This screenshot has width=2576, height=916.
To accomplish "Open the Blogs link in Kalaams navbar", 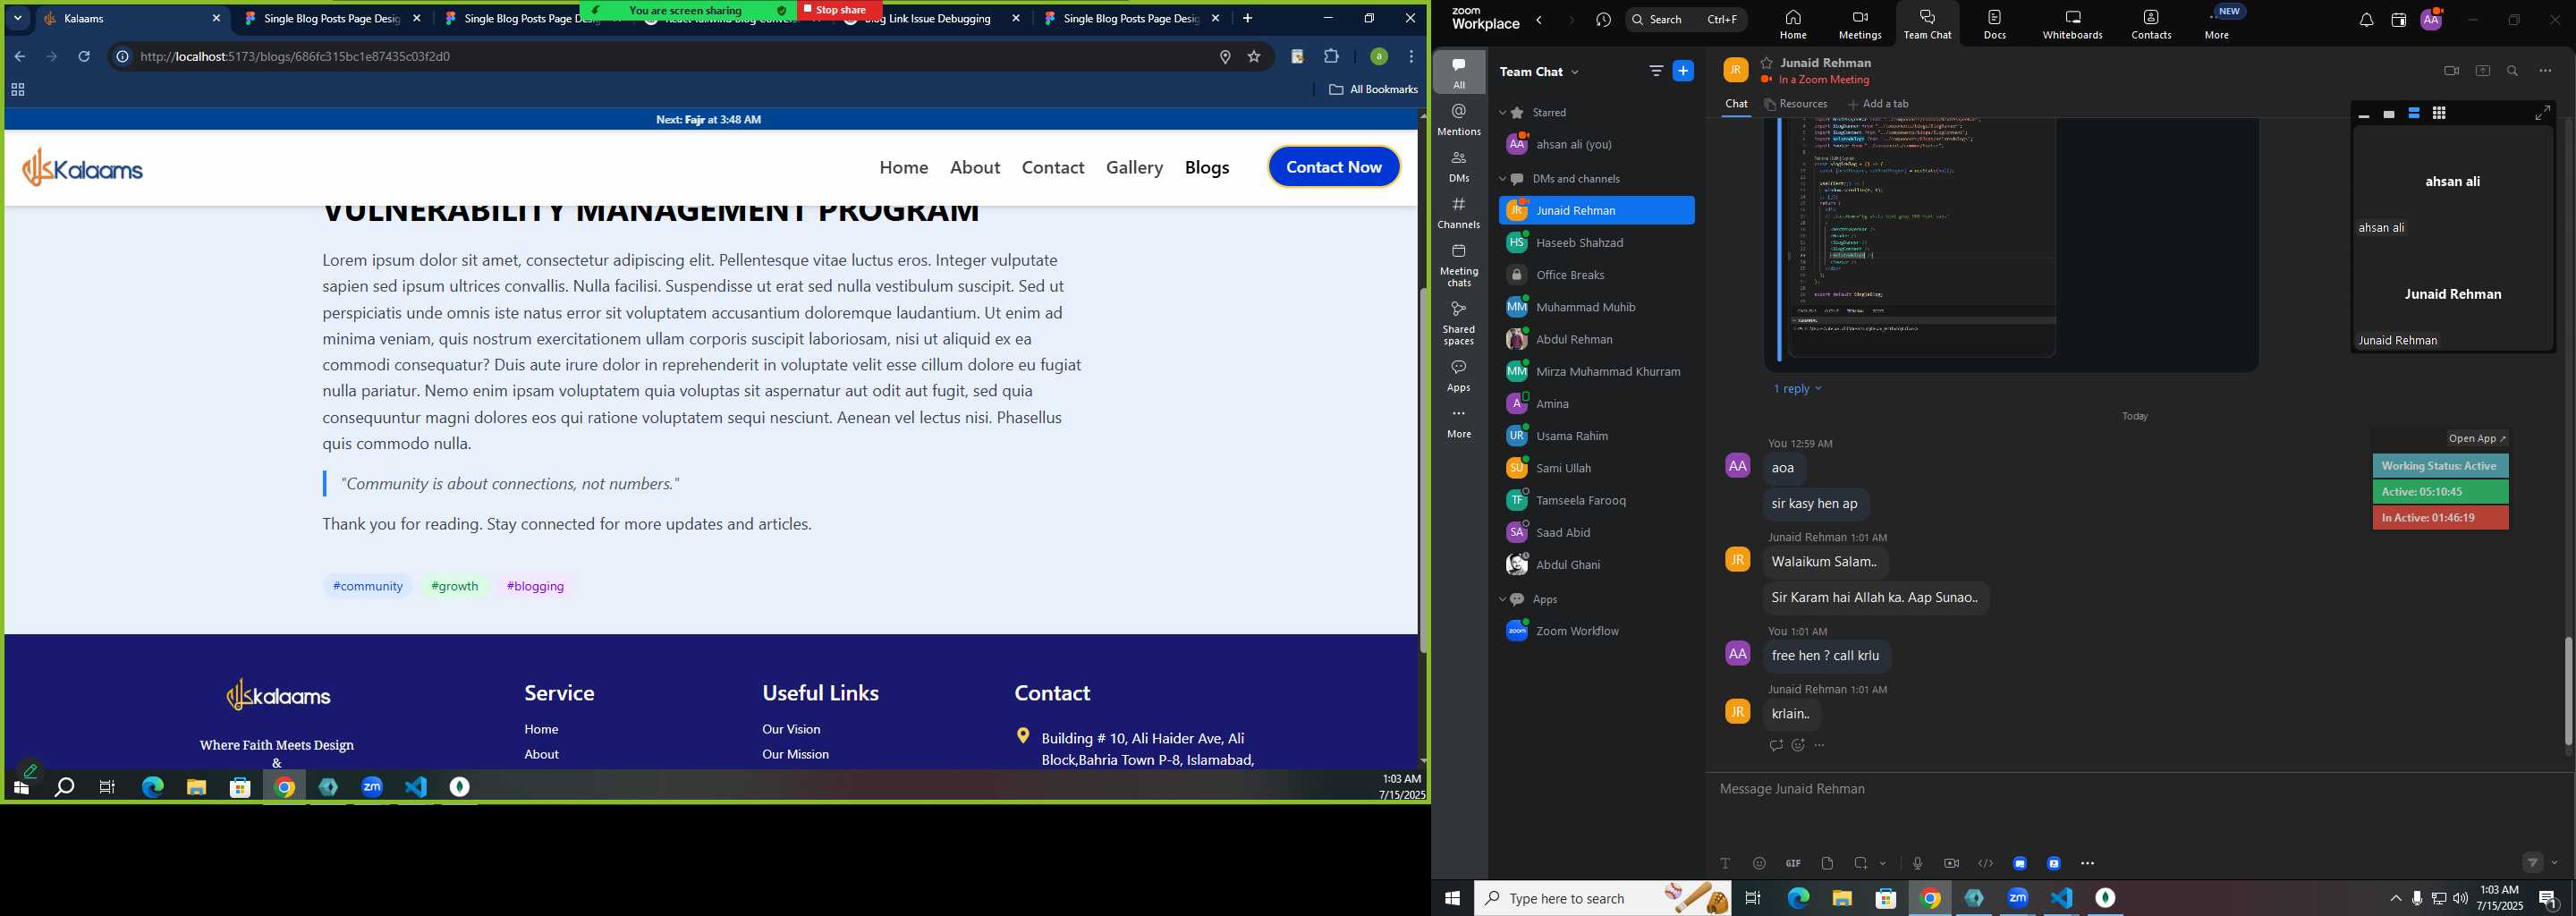I will [1207, 167].
